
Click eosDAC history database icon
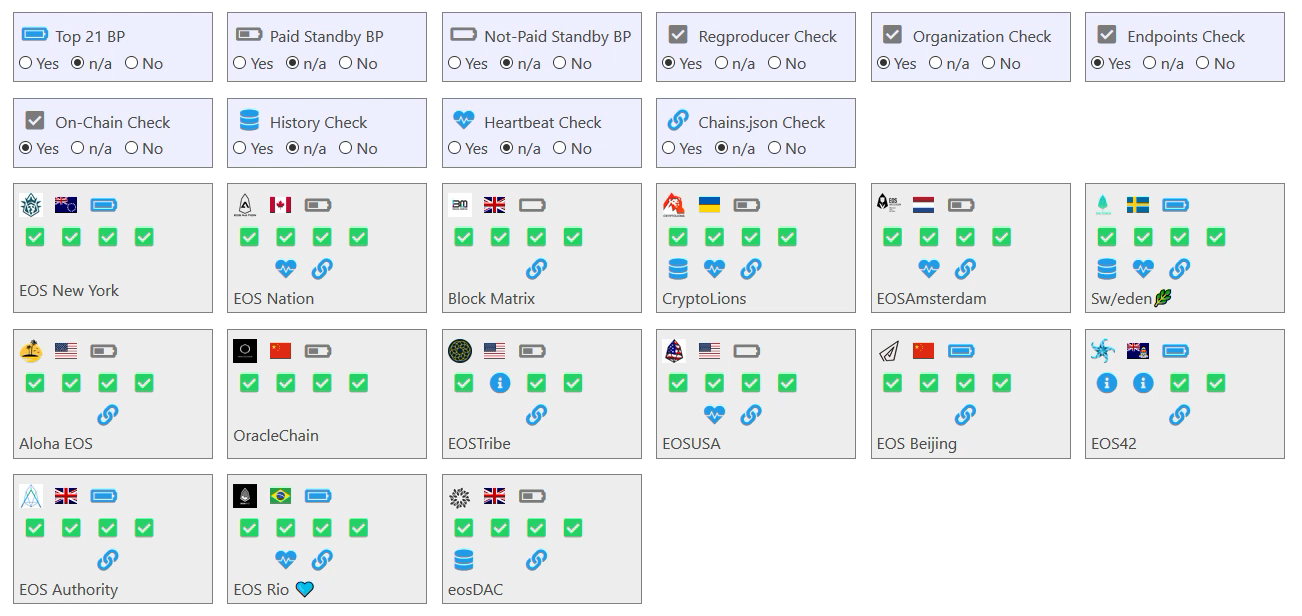click(464, 560)
